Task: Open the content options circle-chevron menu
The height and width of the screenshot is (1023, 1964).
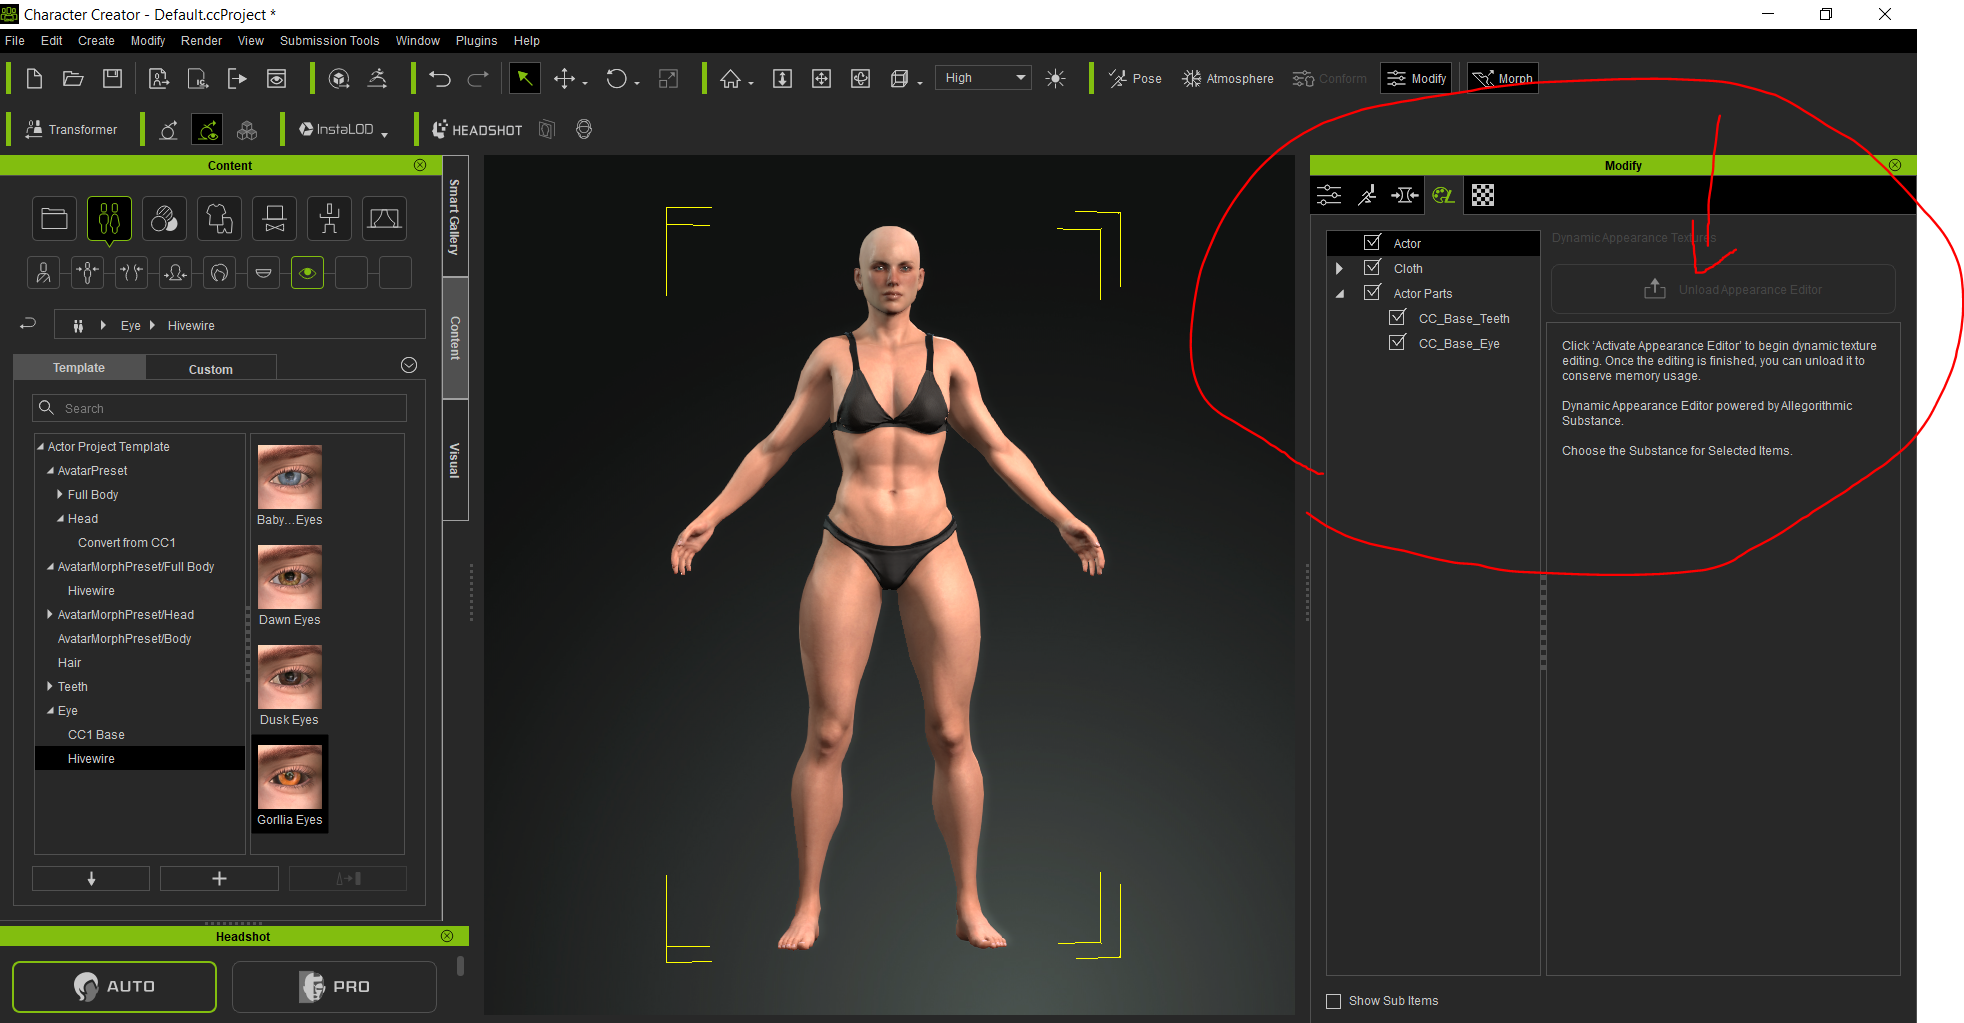Action: click(409, 365)
